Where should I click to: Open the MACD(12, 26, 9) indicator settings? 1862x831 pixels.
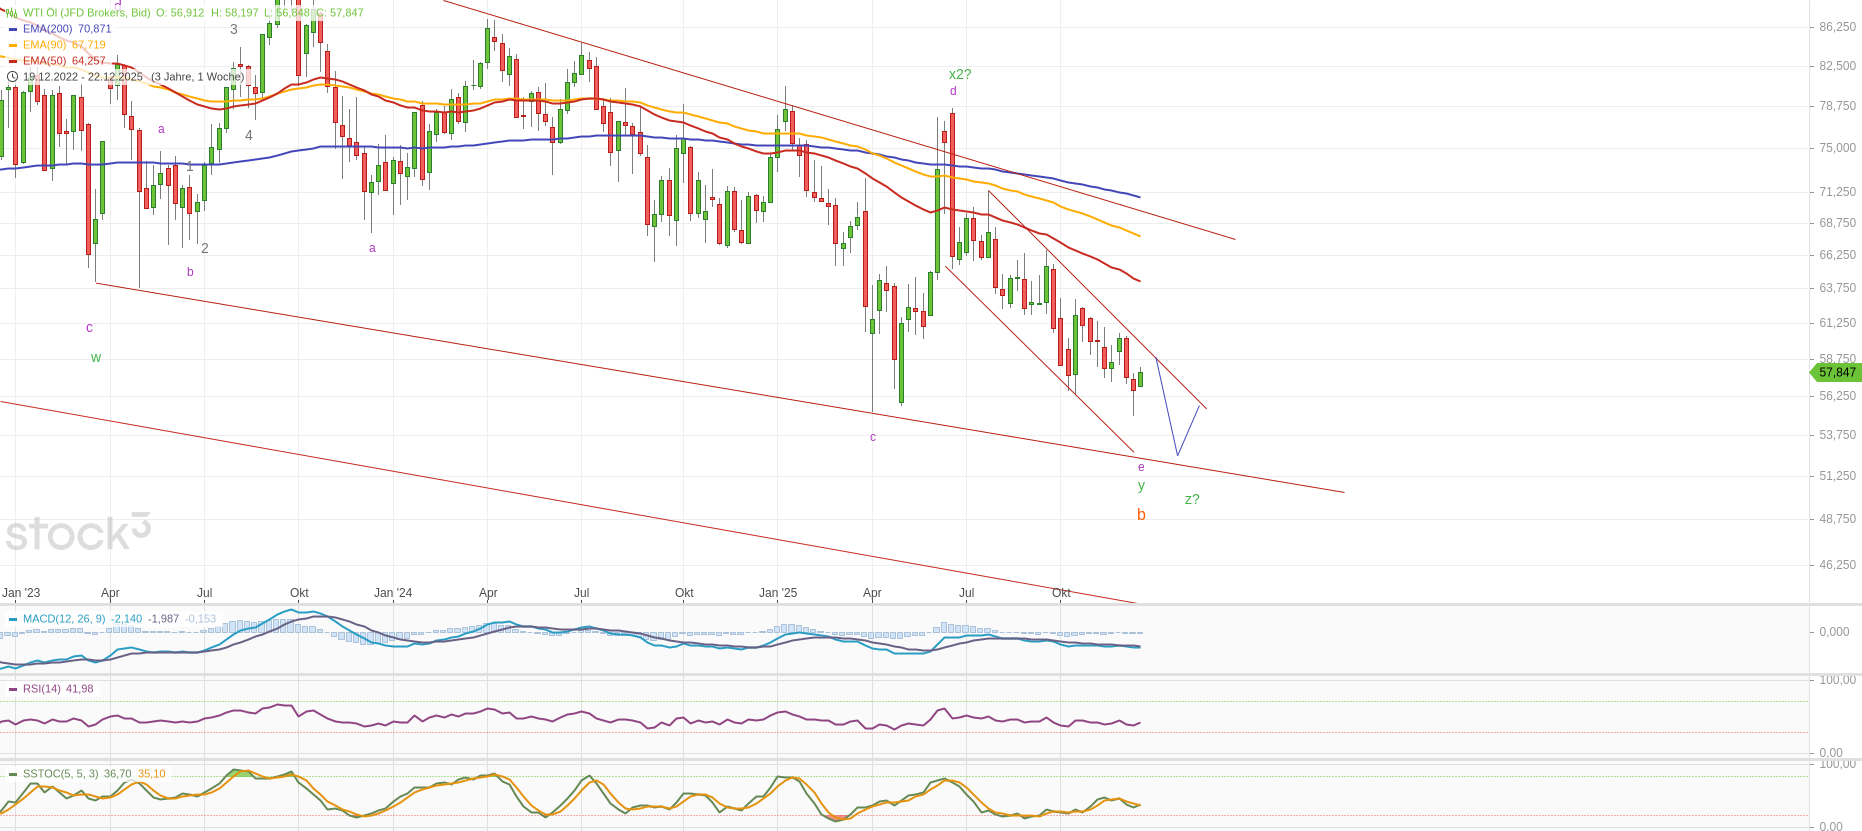point(63,619)
